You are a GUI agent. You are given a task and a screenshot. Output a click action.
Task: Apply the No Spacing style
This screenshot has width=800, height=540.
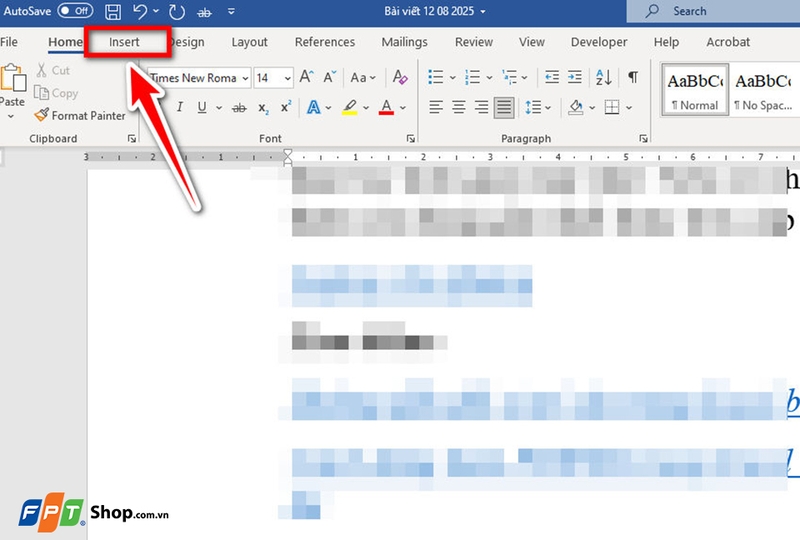(763, 90)
